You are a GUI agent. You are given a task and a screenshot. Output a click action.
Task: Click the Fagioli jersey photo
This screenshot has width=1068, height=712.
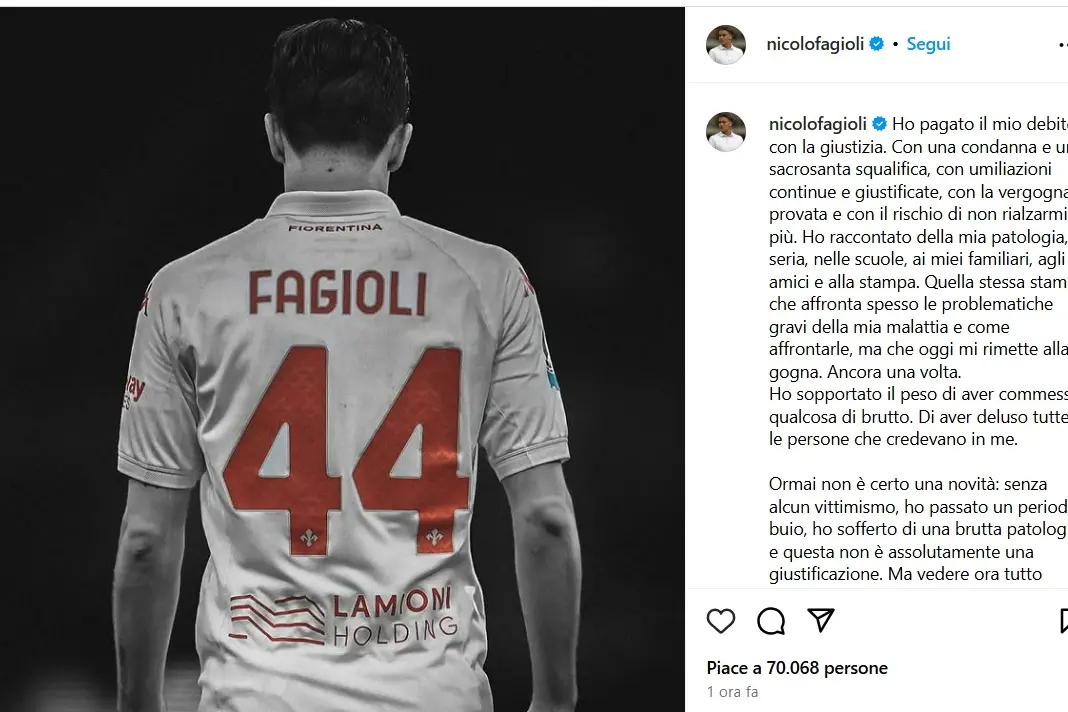[x=342, y=359]
